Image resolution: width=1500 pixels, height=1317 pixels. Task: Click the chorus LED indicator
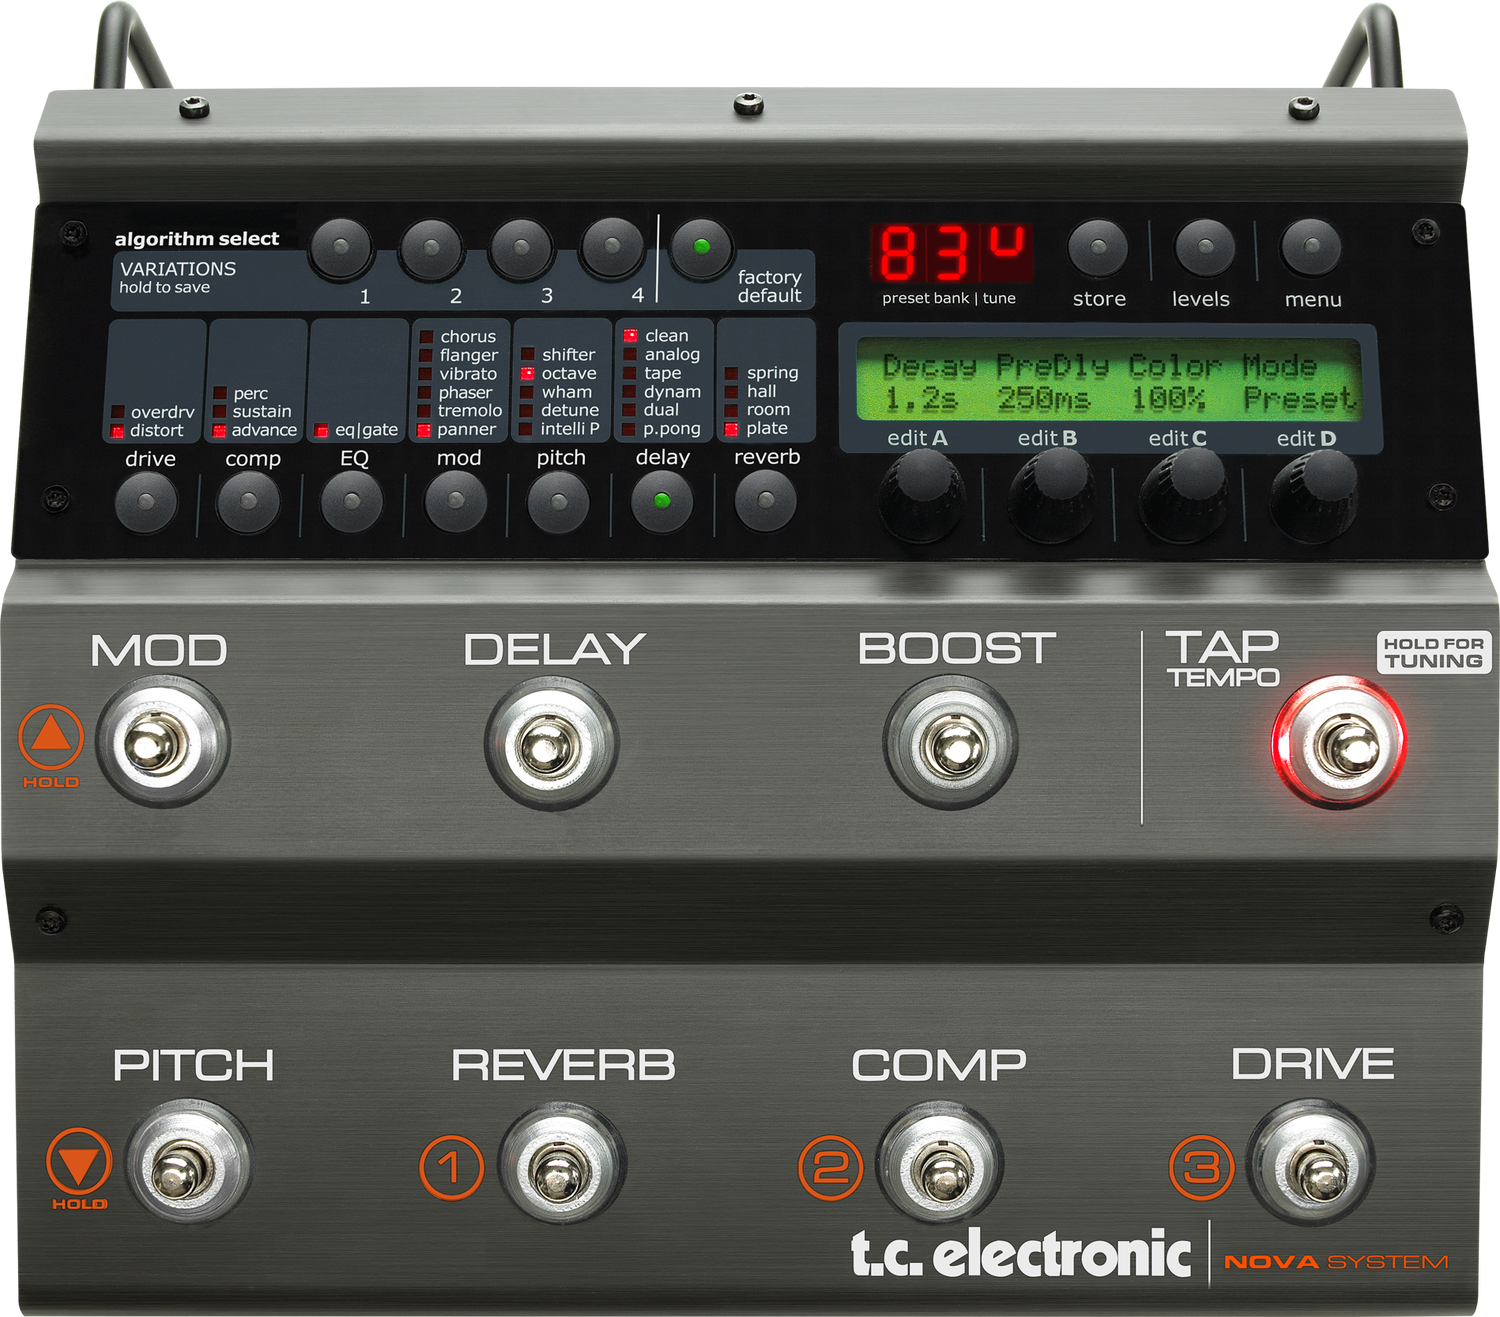pos(425,337)
